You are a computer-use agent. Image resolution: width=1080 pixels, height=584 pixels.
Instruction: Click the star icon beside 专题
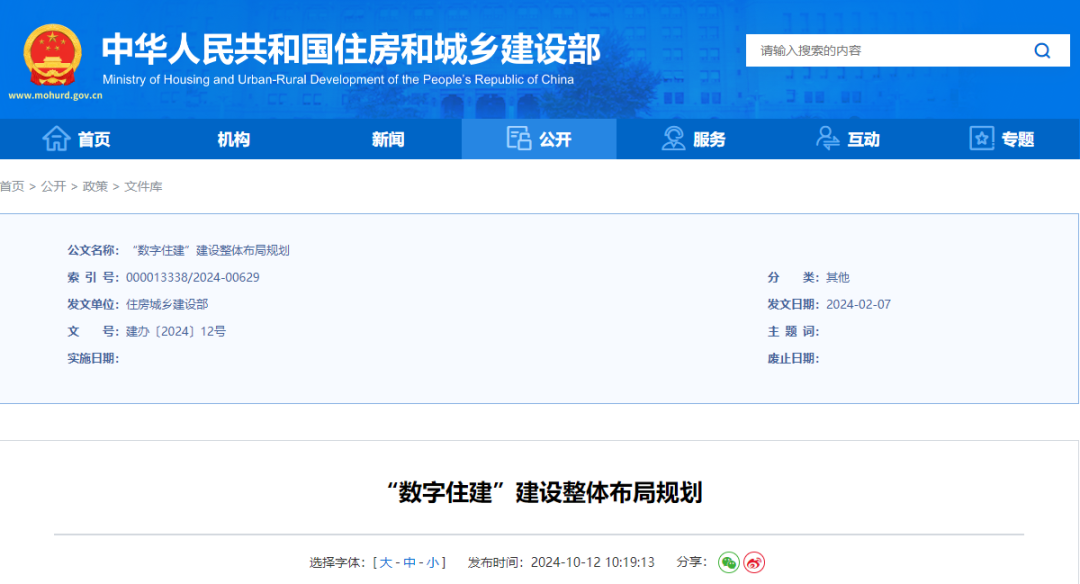(982, 139)
